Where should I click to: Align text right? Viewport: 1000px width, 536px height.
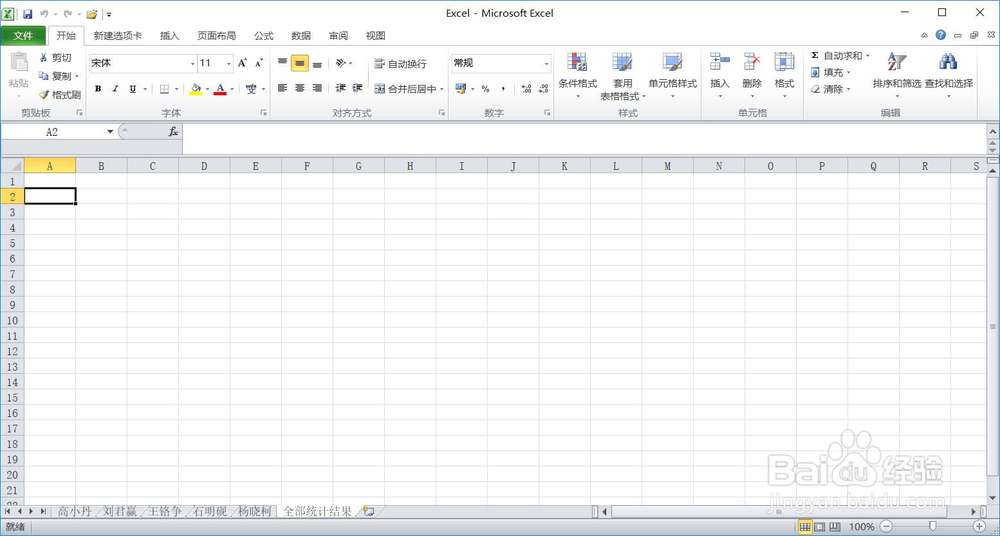317,89
